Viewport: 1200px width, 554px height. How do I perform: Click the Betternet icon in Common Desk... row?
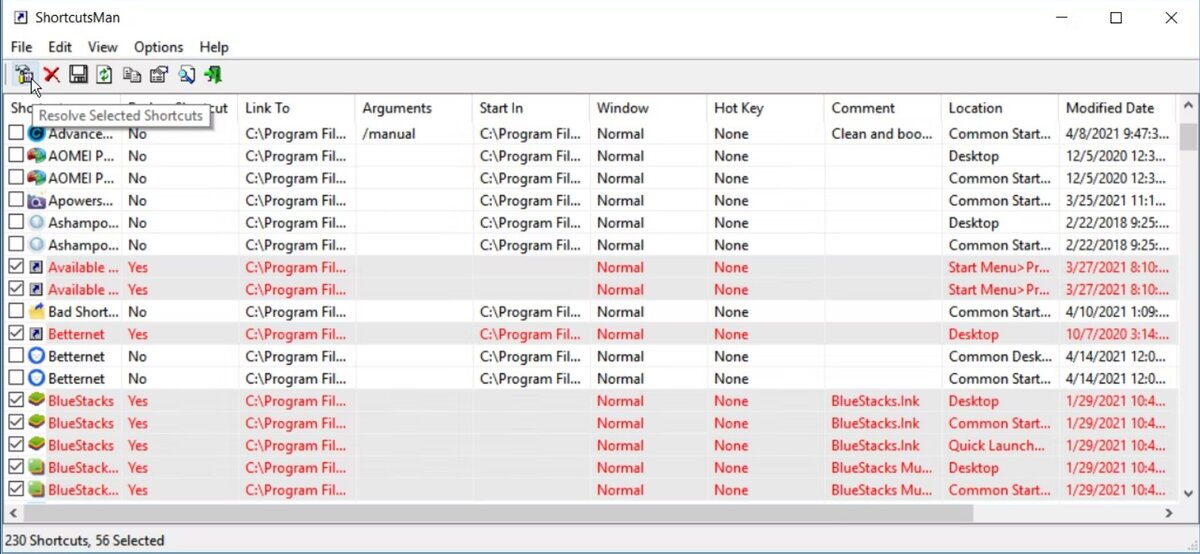coord(36,356)
